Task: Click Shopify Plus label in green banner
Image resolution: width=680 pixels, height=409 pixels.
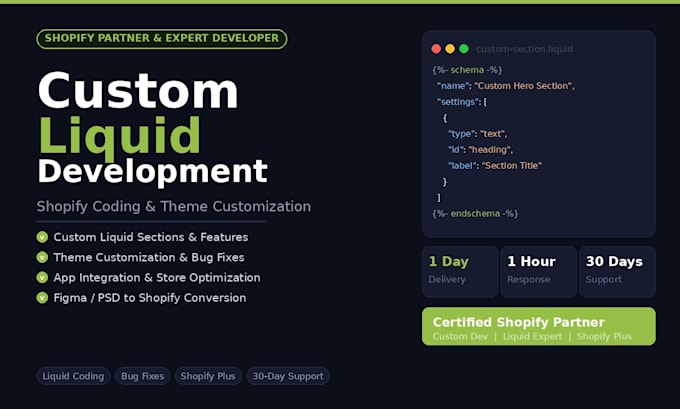Action: [x=604, y=336]
